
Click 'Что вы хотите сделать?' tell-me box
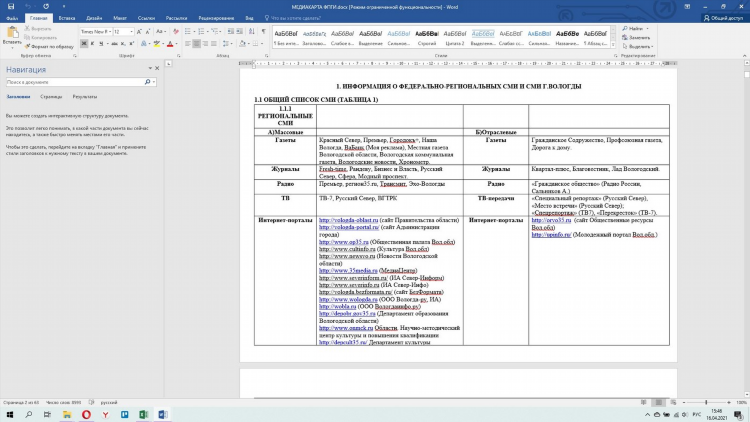[295, 18]
